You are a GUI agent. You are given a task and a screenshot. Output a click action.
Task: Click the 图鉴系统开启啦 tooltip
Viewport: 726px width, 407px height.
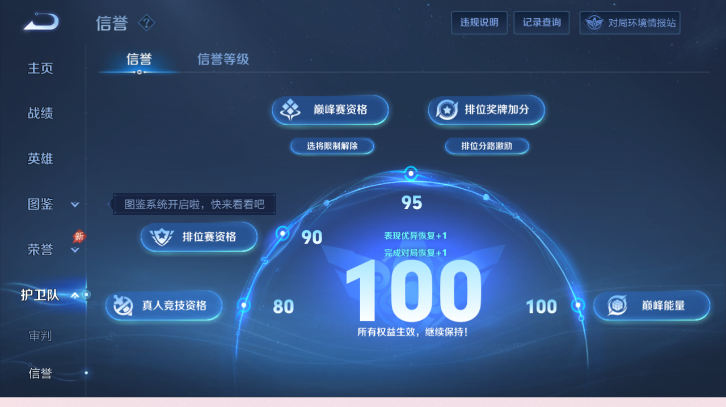194,204
